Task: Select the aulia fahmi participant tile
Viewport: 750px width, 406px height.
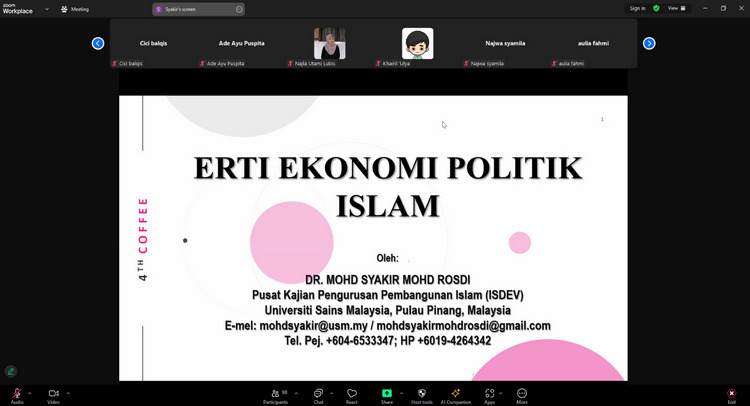Action: pyautogui.click(x=593, y=44)
